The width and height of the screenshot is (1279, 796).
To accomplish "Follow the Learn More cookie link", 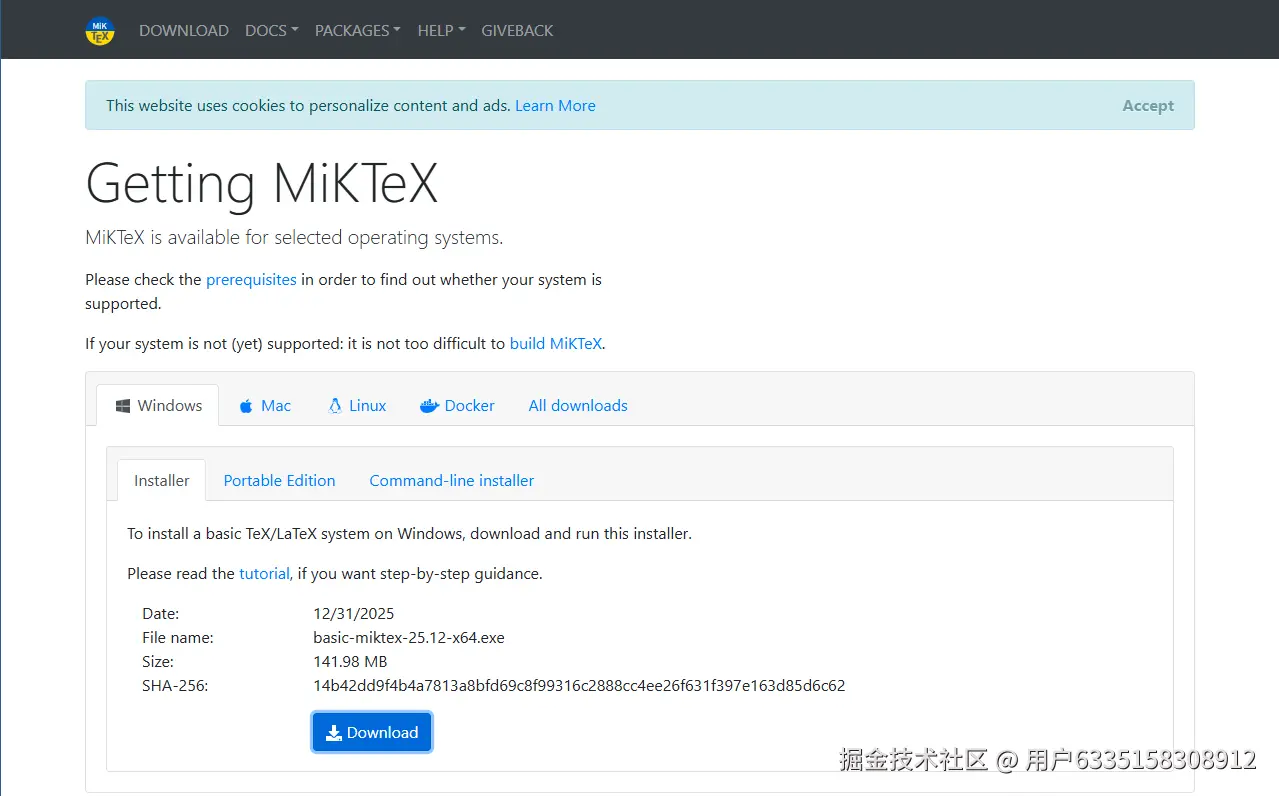I will tap(555, 105).
